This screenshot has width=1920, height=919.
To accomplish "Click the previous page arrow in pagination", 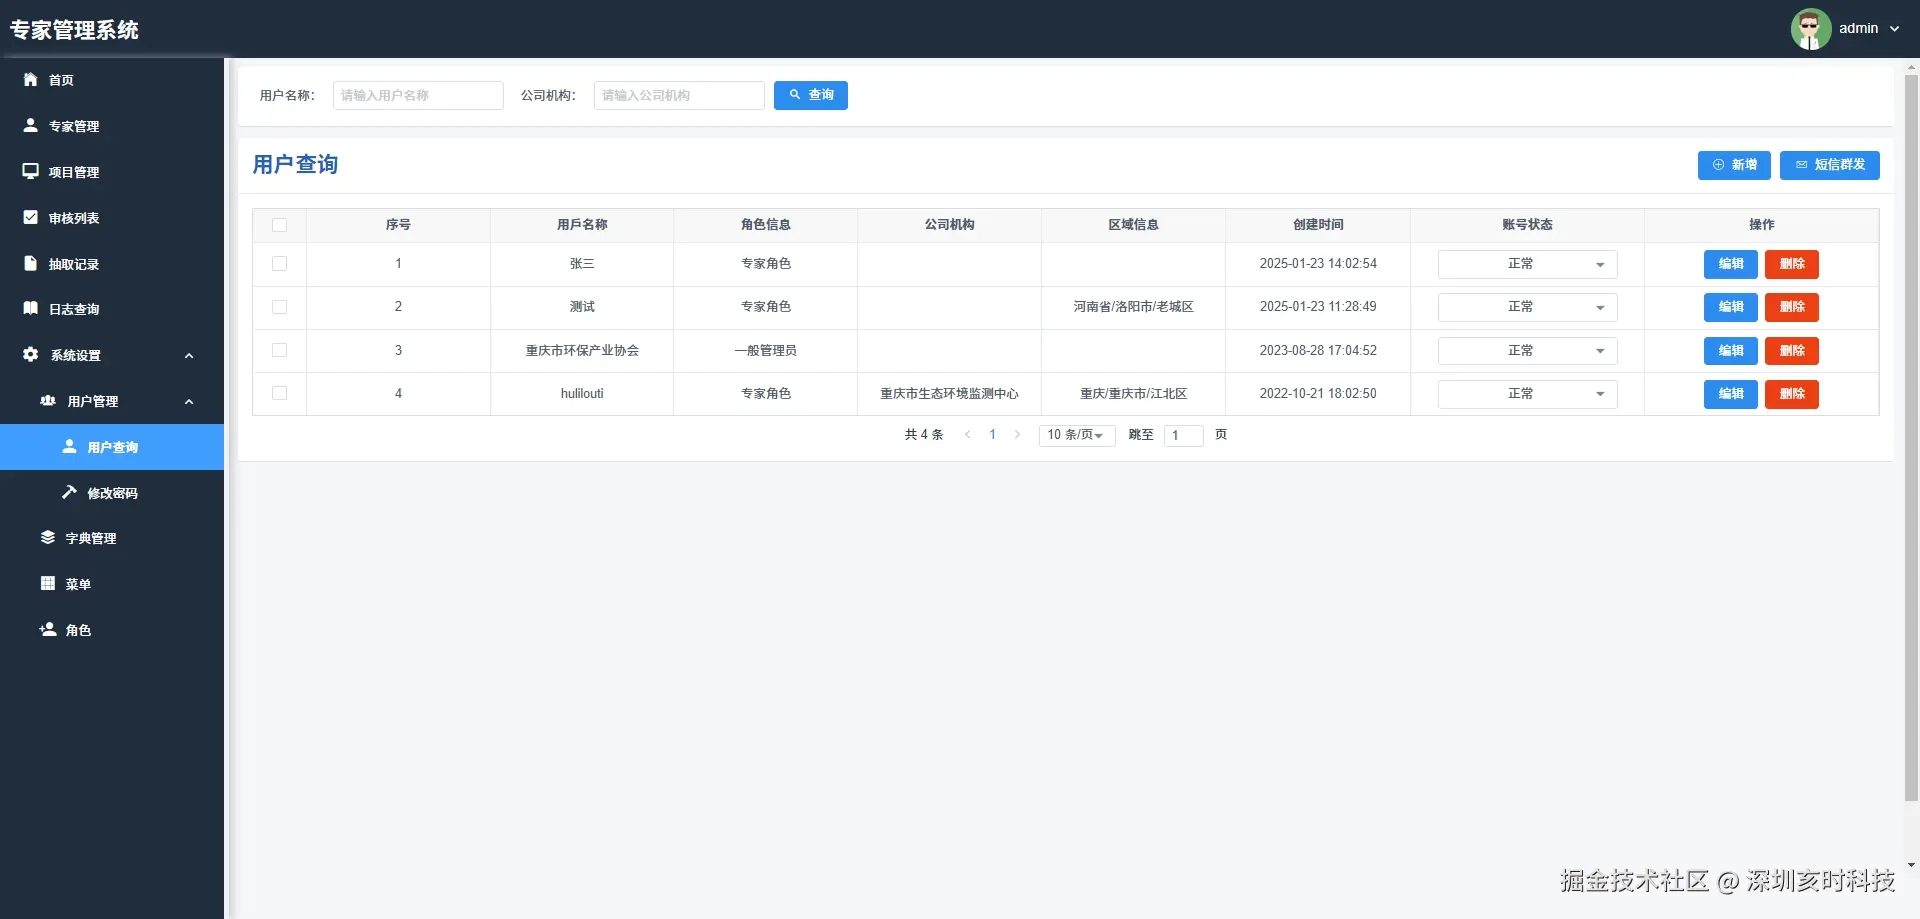I will pyautogui.click(x=967, y=434).
